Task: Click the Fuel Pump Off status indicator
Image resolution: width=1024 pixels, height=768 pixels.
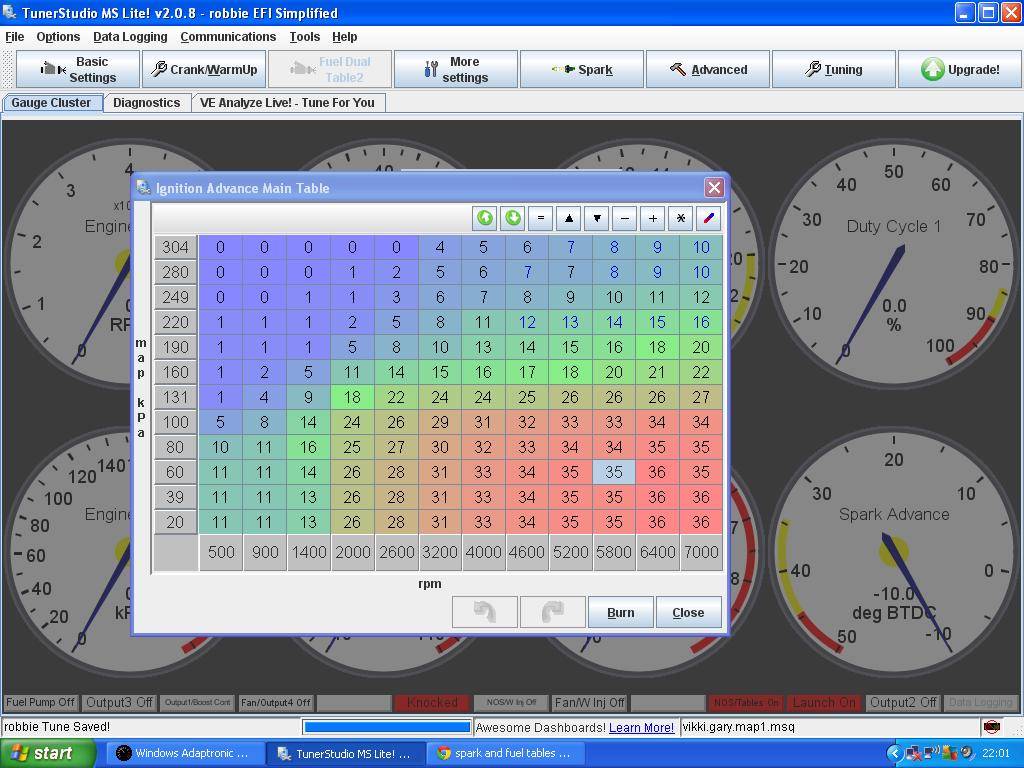Action: (40, 702)
